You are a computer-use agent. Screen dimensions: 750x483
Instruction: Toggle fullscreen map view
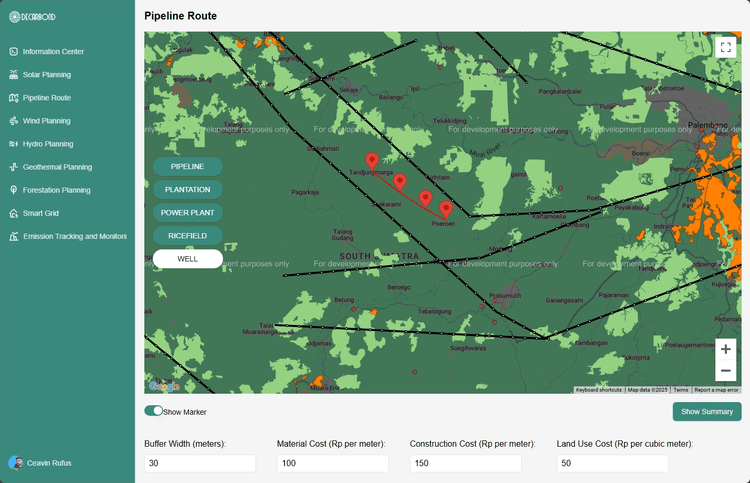pyautogui.click(x=726, y=47)
